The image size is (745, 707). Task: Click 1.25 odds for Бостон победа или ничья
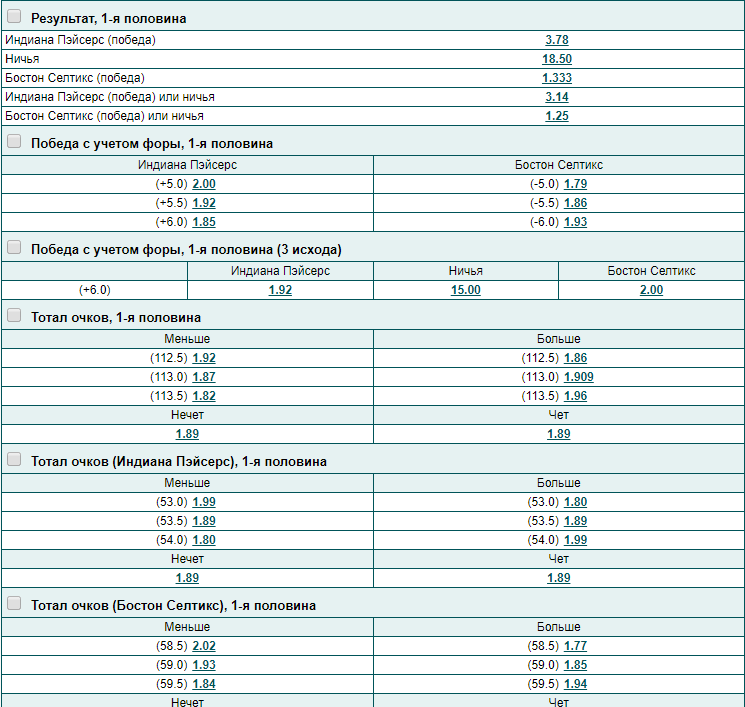coord(557,116)
